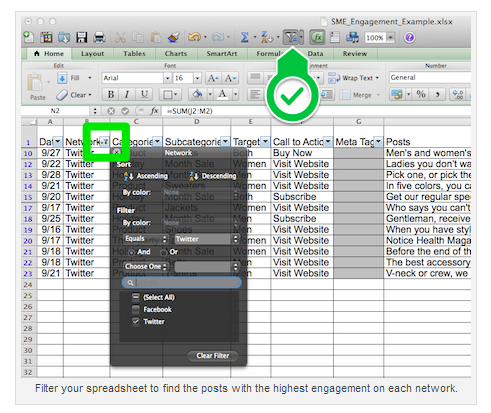Open the Meta Tag filter arrow
Viewport: 491px width, 413px height.
click(378, 141)
